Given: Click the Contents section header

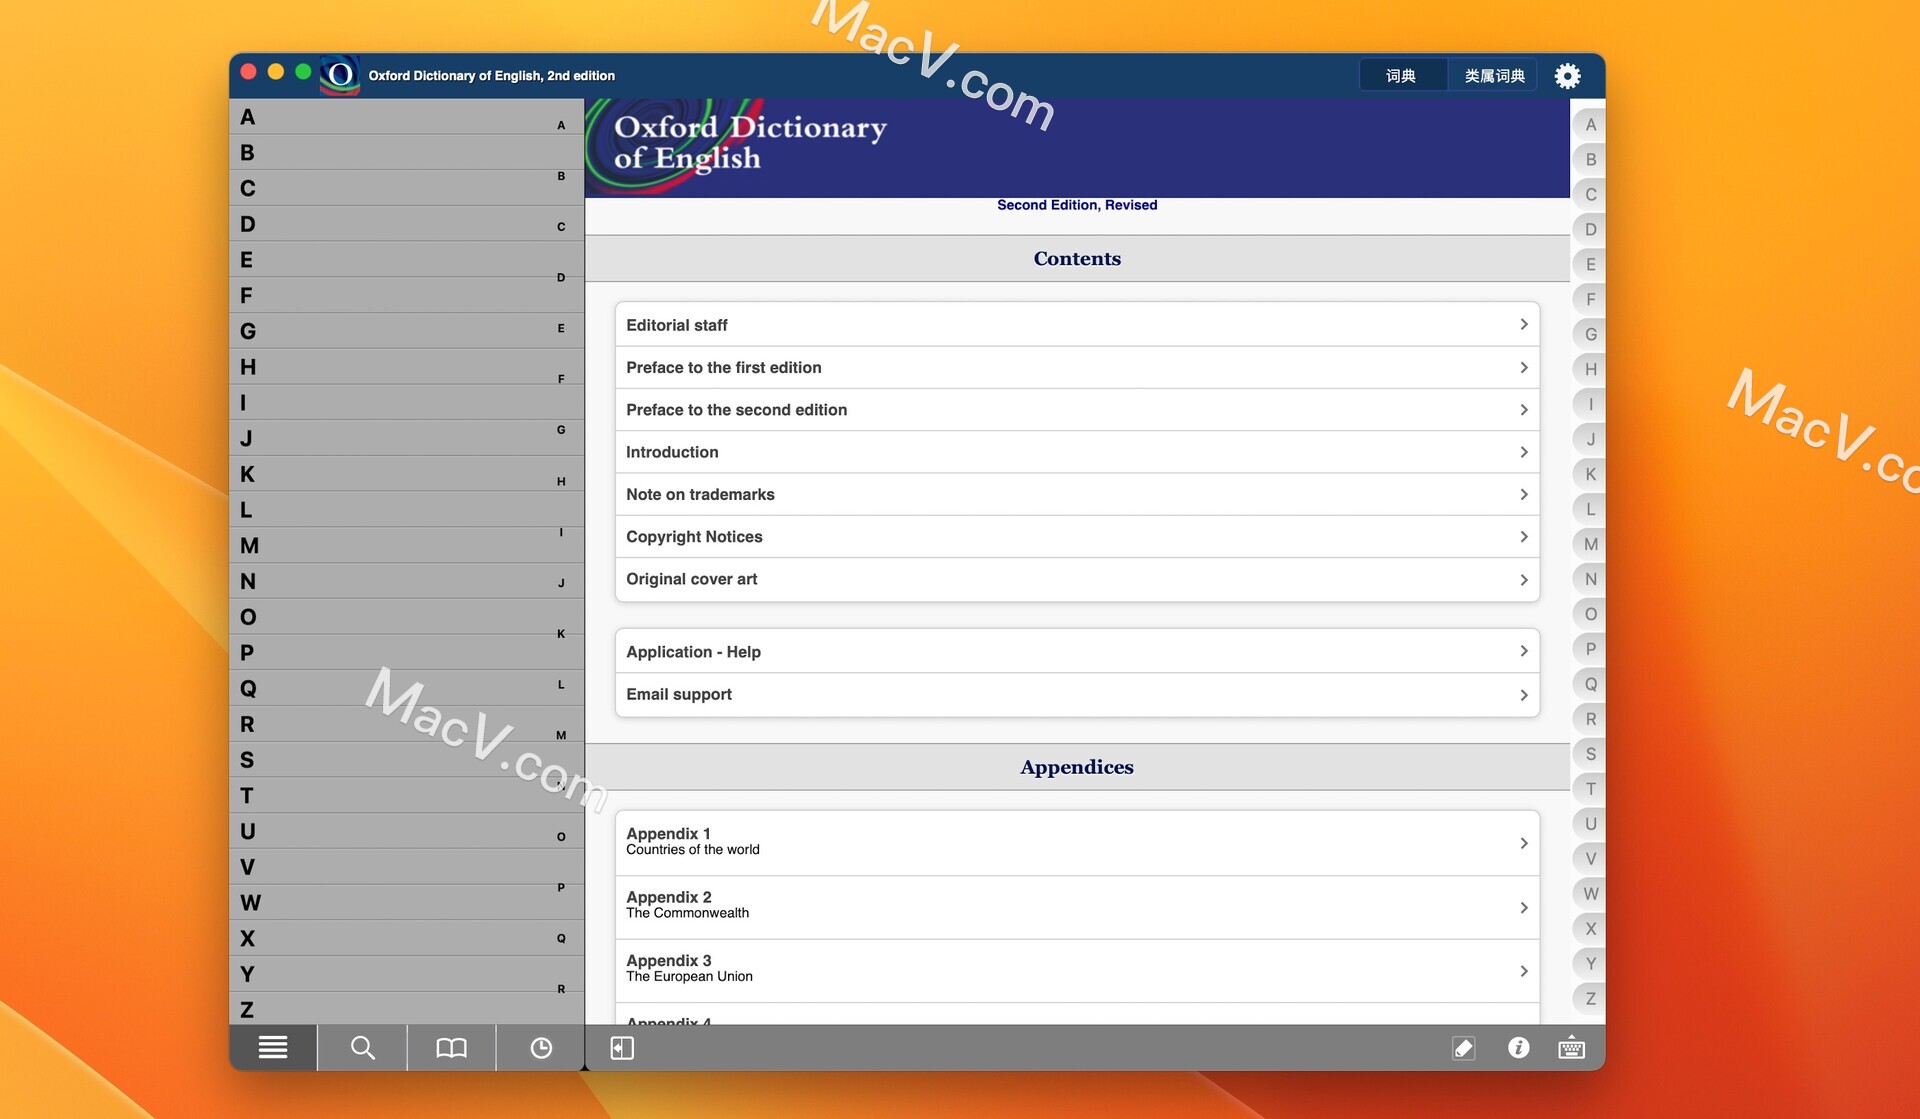Looking at the screenshot, I should [x=1077, y=258].
